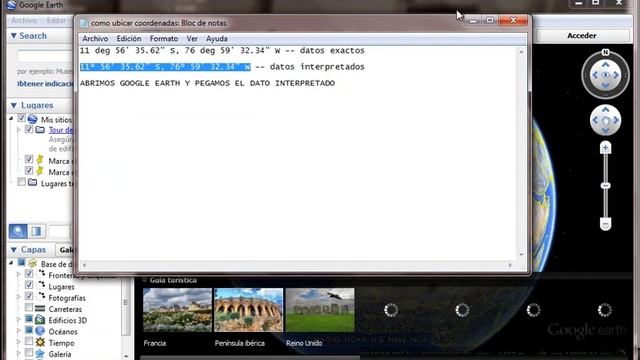Collapse the Lugares panel
This screenshot has width=640, height=360.
coord(13,105)
